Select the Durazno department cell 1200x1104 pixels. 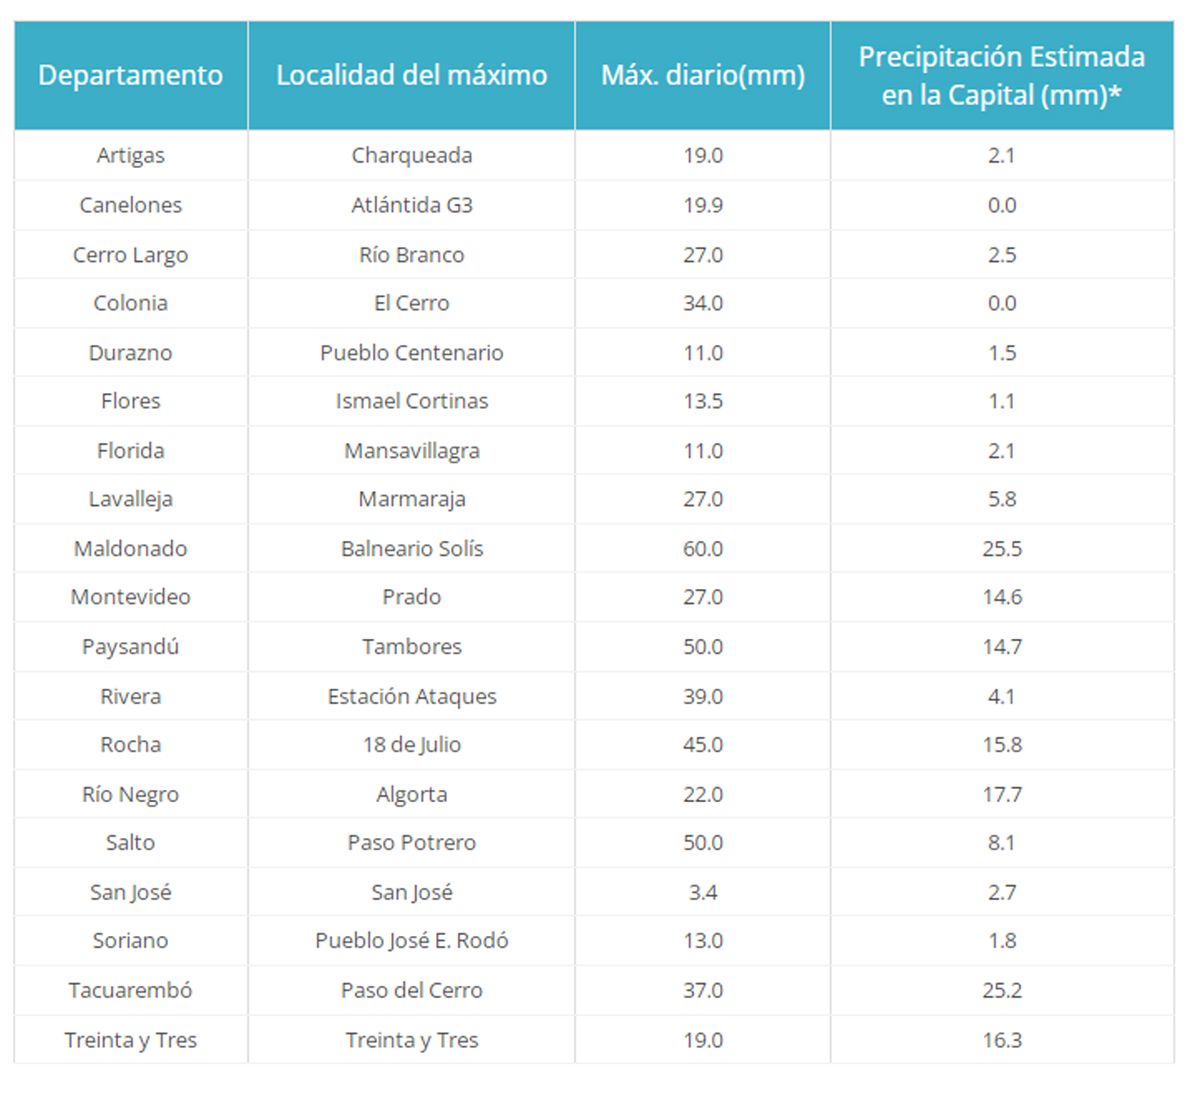[130, 353]
